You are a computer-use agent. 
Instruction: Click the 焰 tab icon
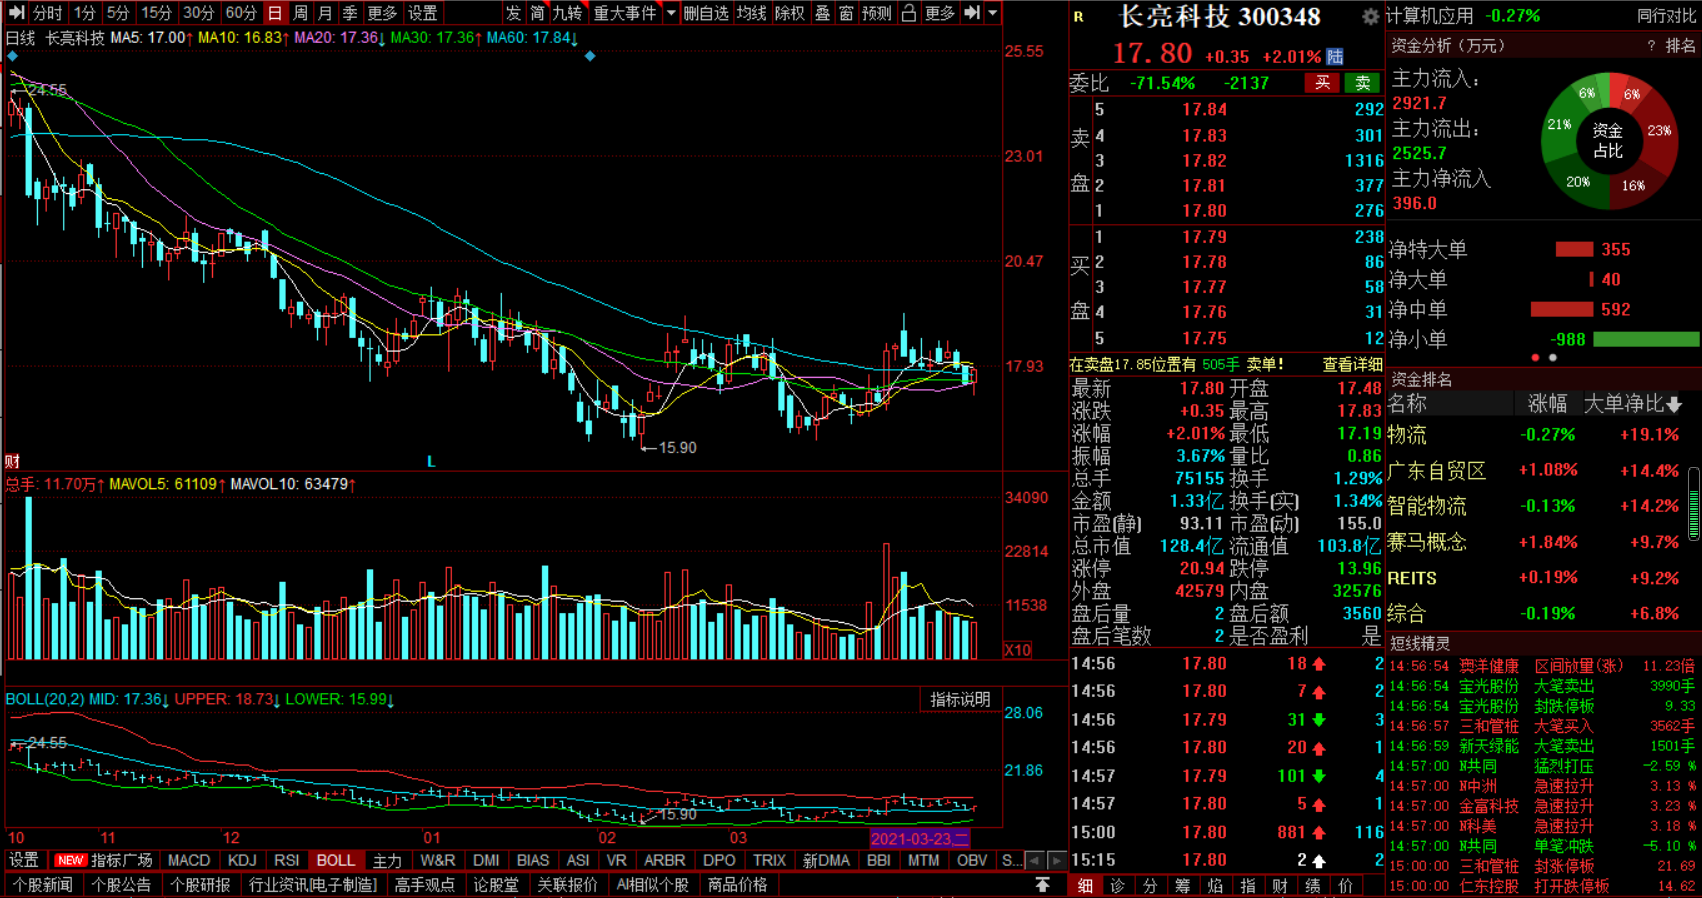point(1215,886)
